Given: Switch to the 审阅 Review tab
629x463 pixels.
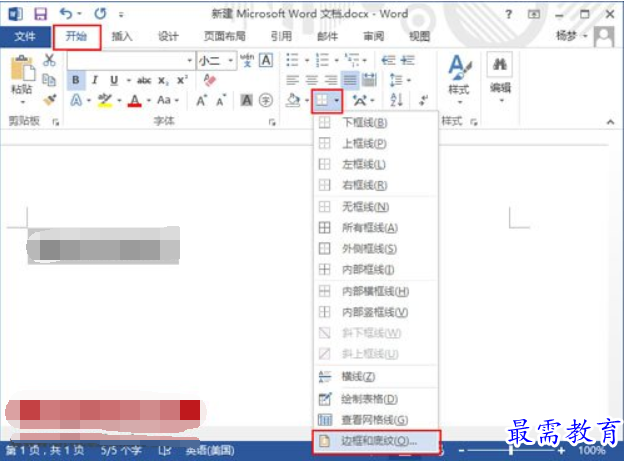Looking at the screenshot, I should coord(374,37).
